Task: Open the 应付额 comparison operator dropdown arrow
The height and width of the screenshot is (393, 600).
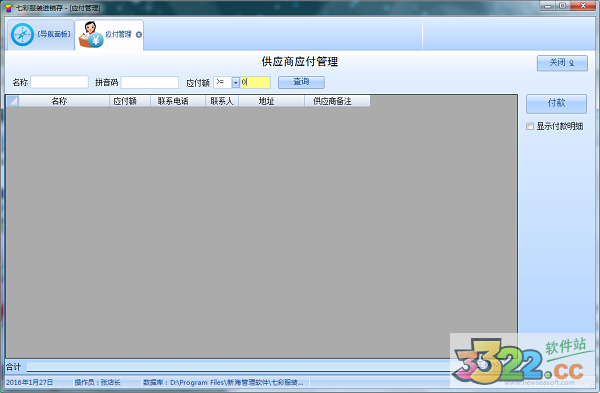Action: [236, 83]
